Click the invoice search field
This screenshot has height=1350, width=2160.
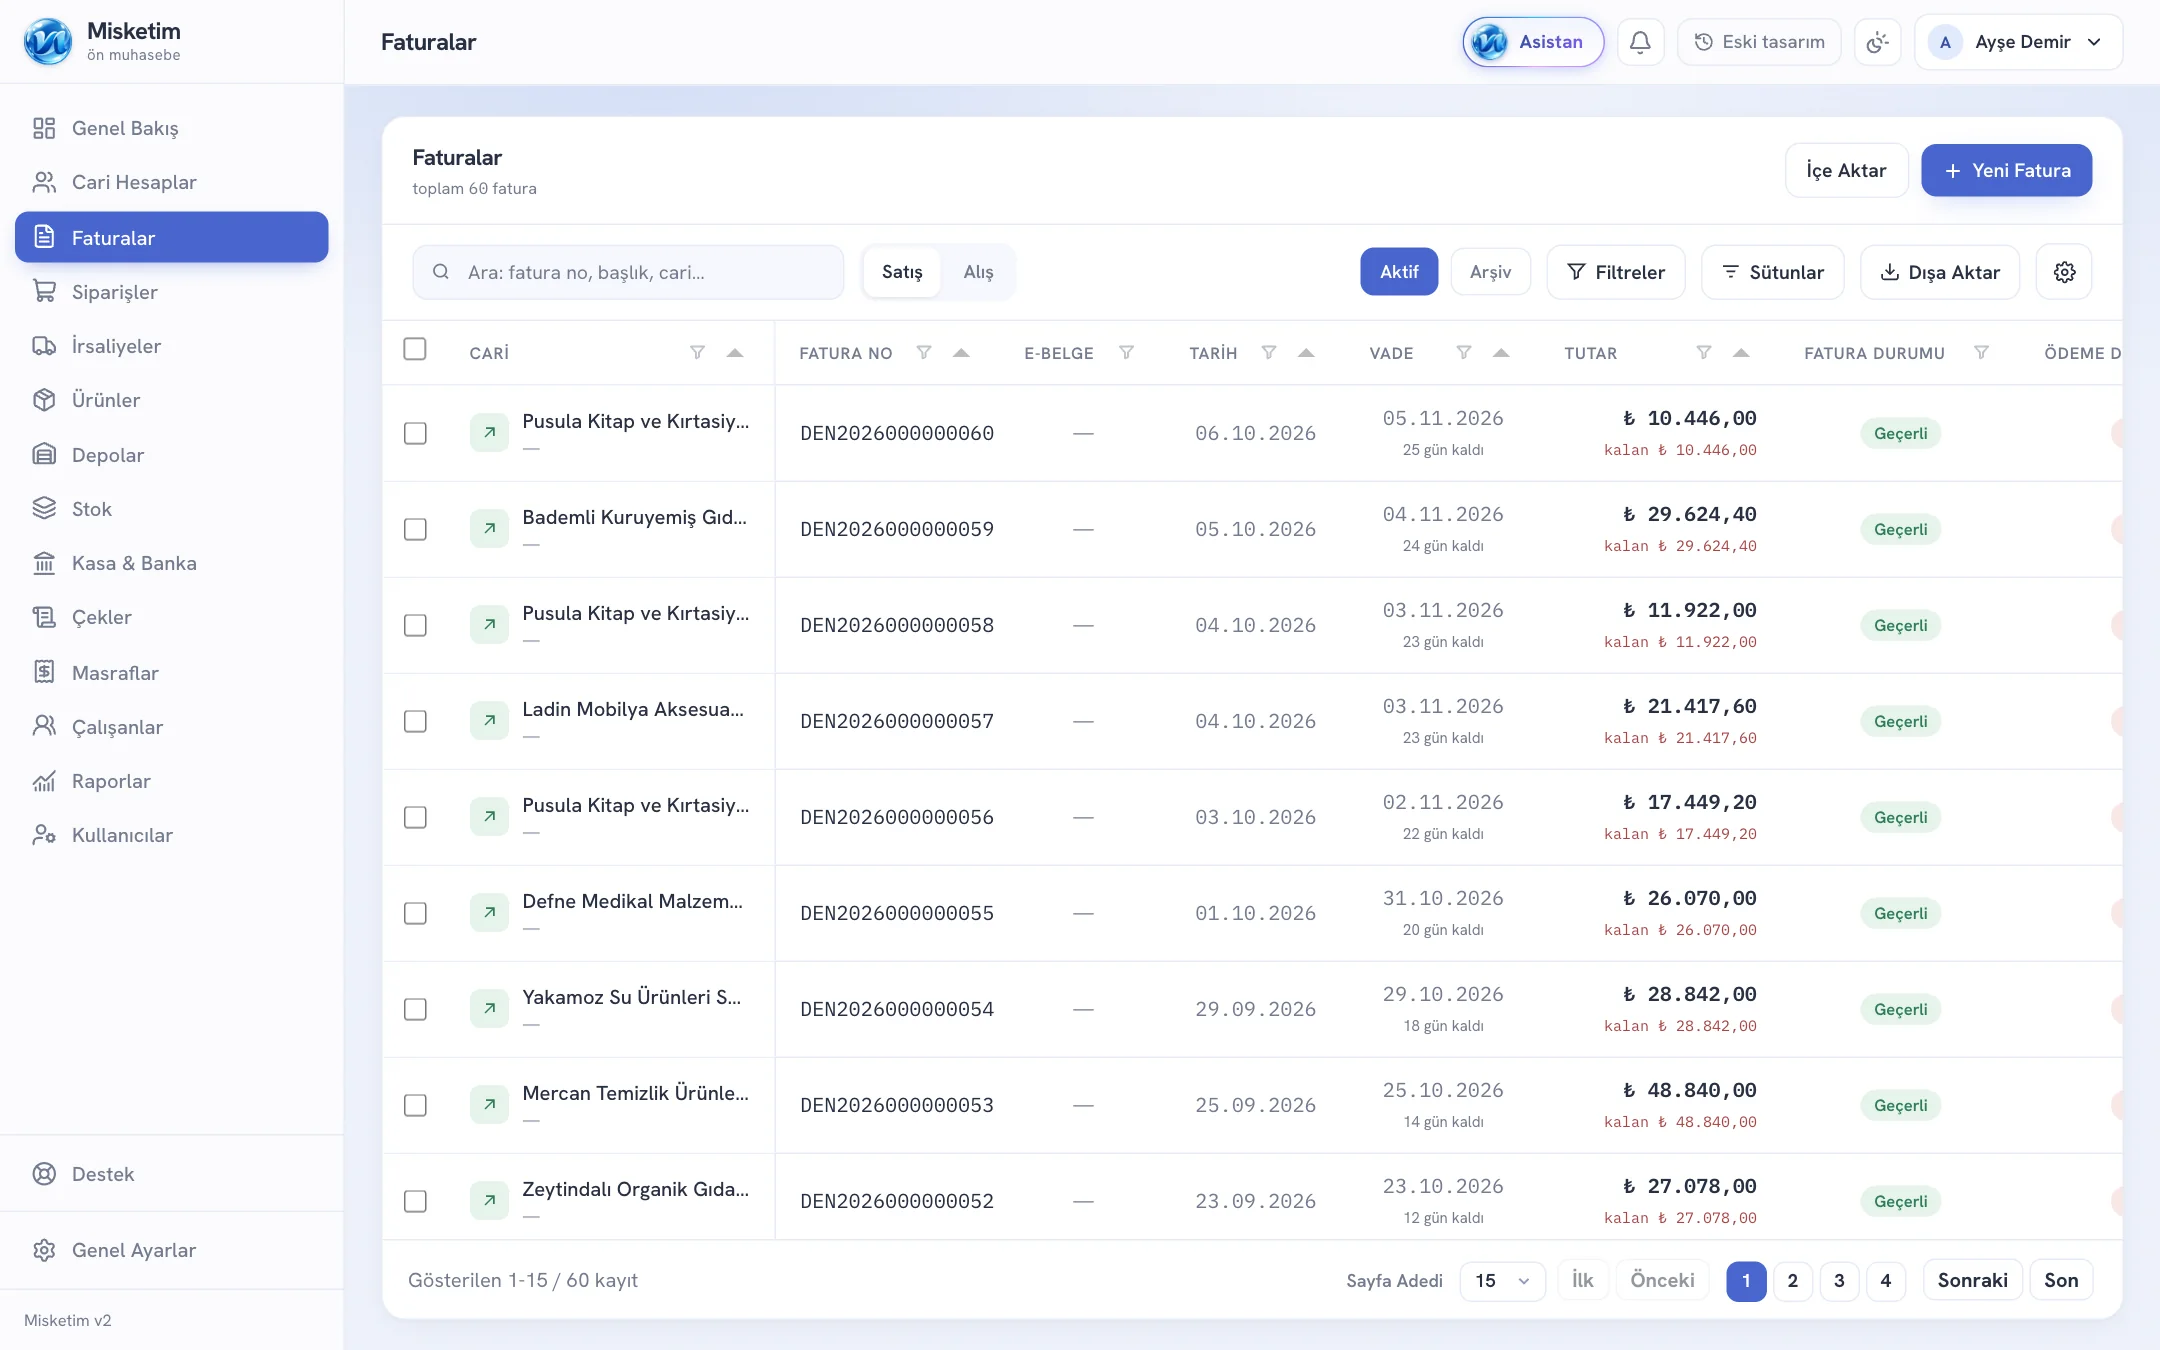pos(628,272)
